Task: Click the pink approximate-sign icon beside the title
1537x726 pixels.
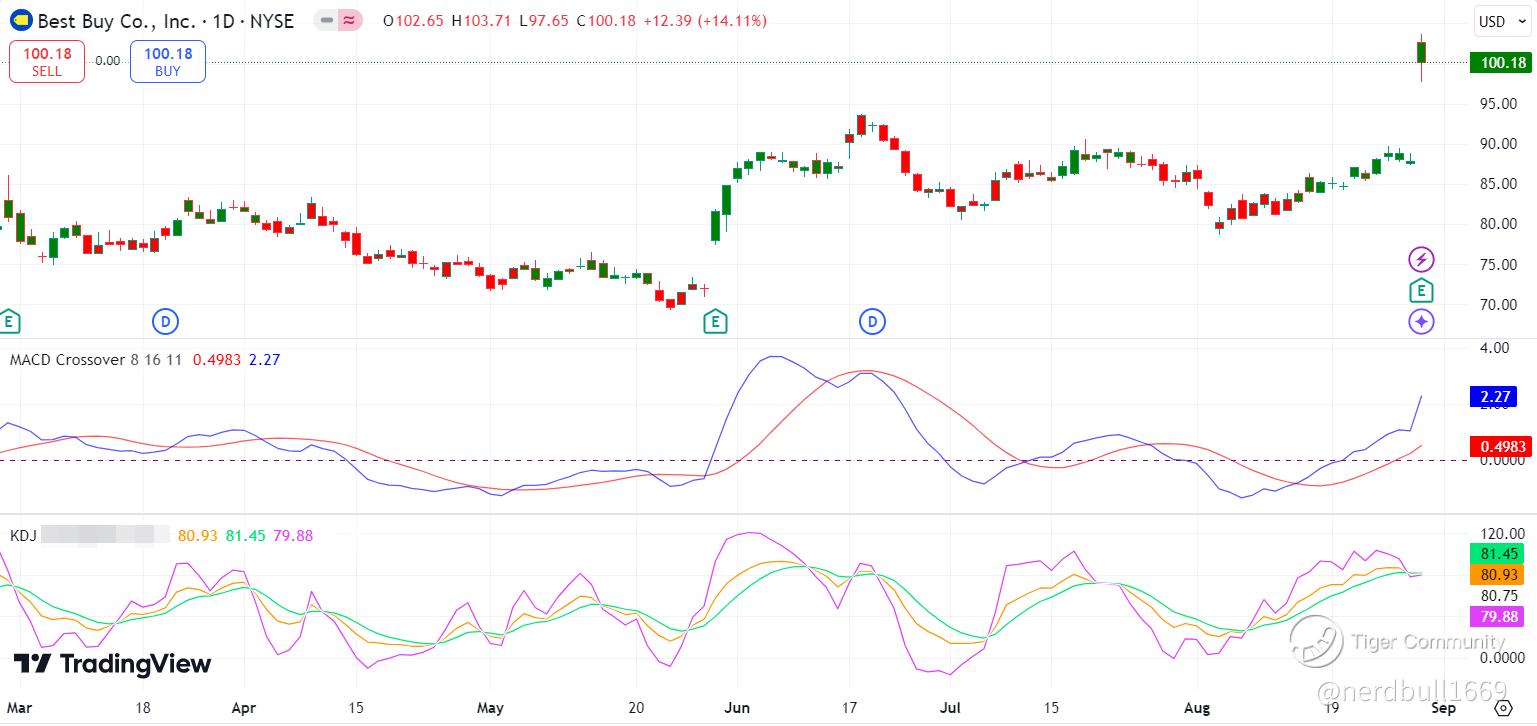Action: click(350, 20)
